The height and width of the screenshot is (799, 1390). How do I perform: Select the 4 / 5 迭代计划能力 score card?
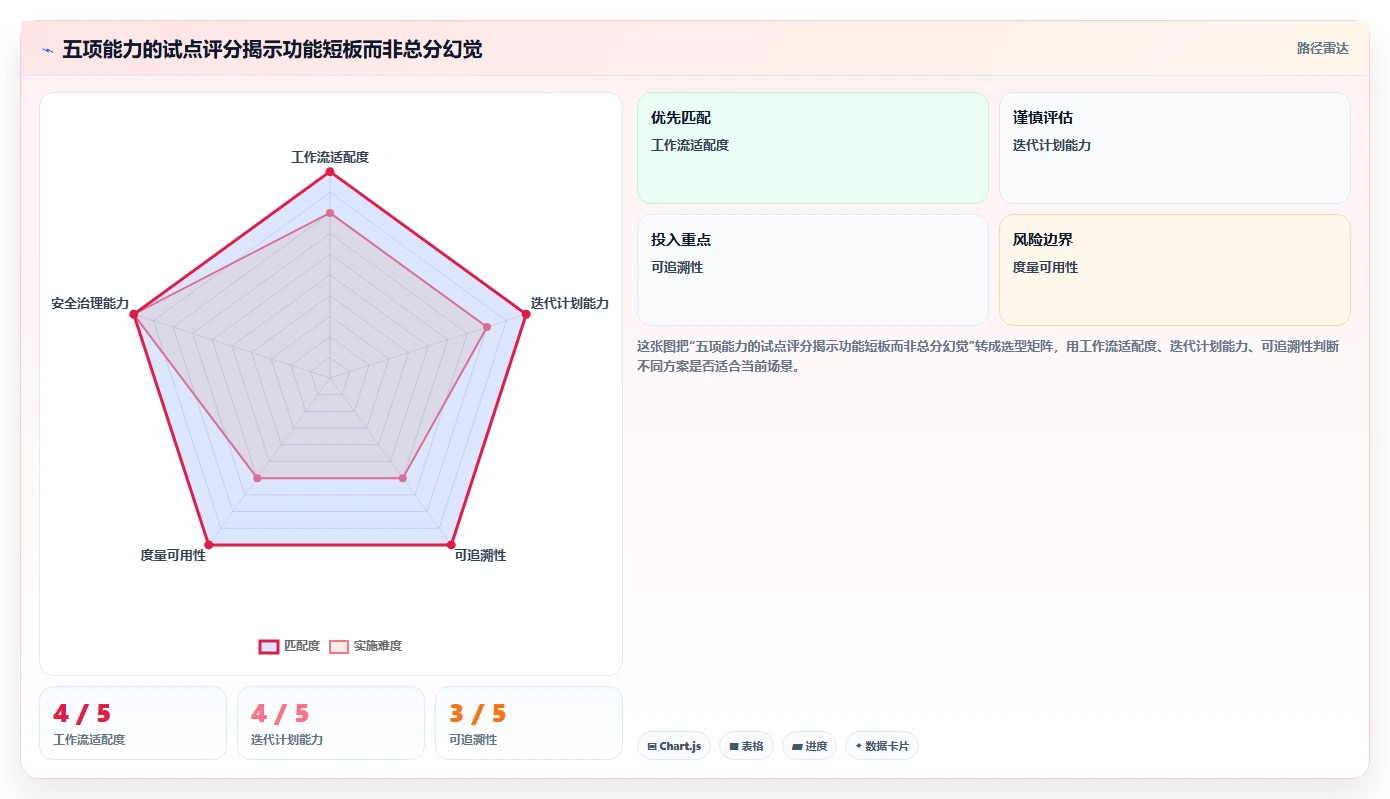pyautogui.click(x=331, y=723)
